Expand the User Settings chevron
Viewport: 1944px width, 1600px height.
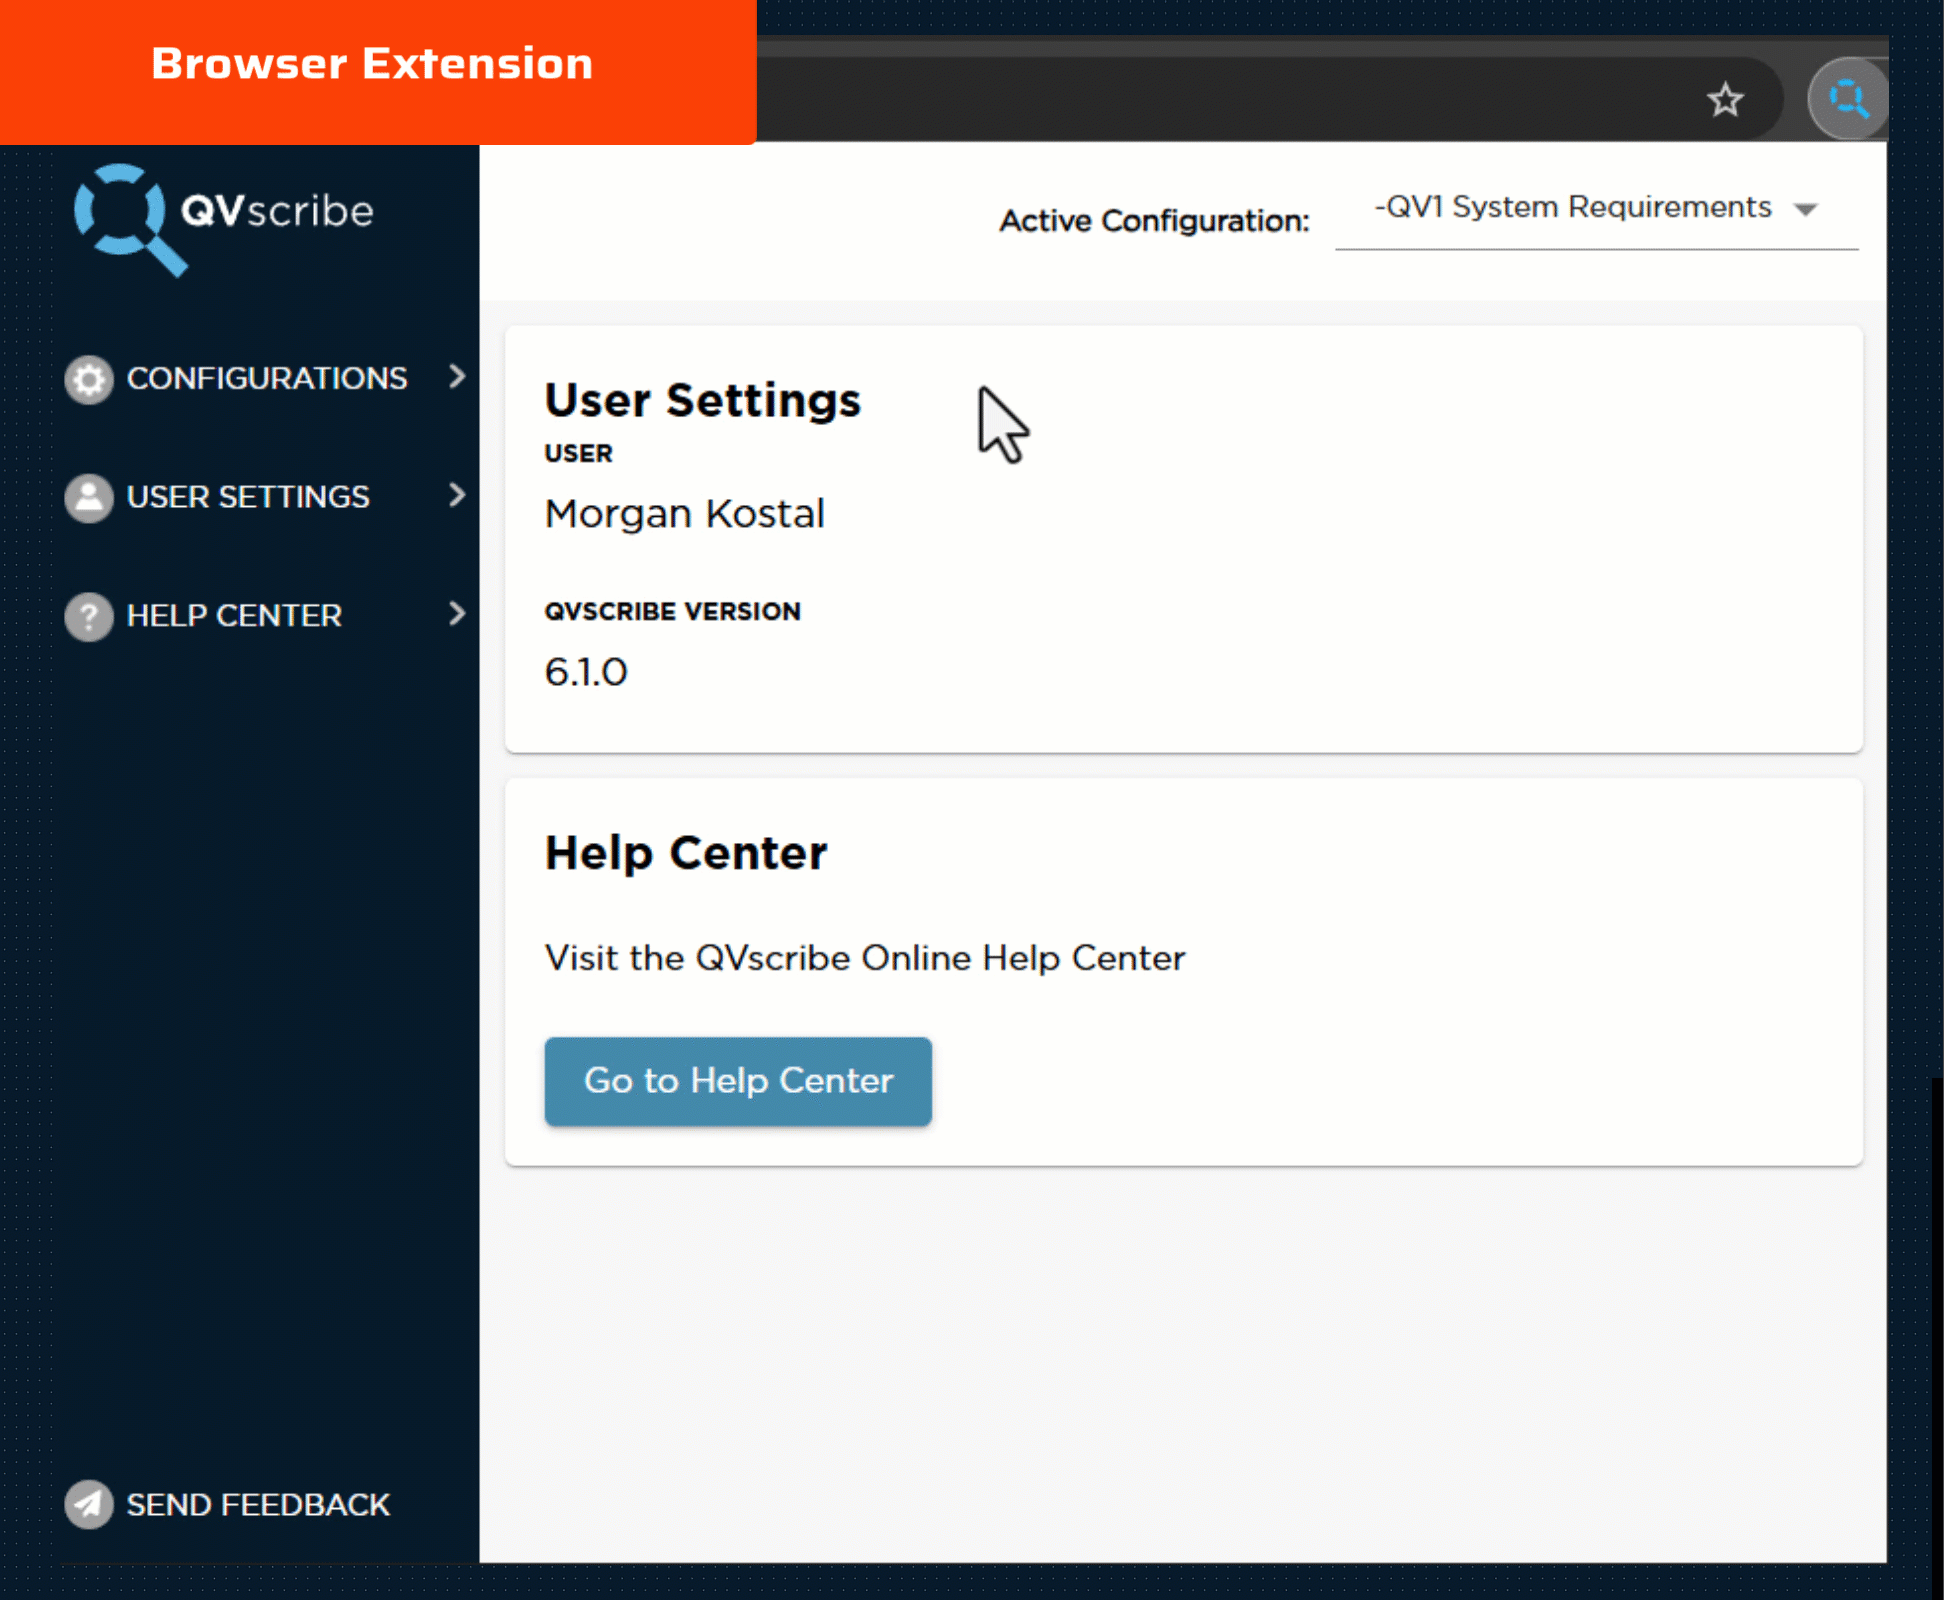coord(457,495)
